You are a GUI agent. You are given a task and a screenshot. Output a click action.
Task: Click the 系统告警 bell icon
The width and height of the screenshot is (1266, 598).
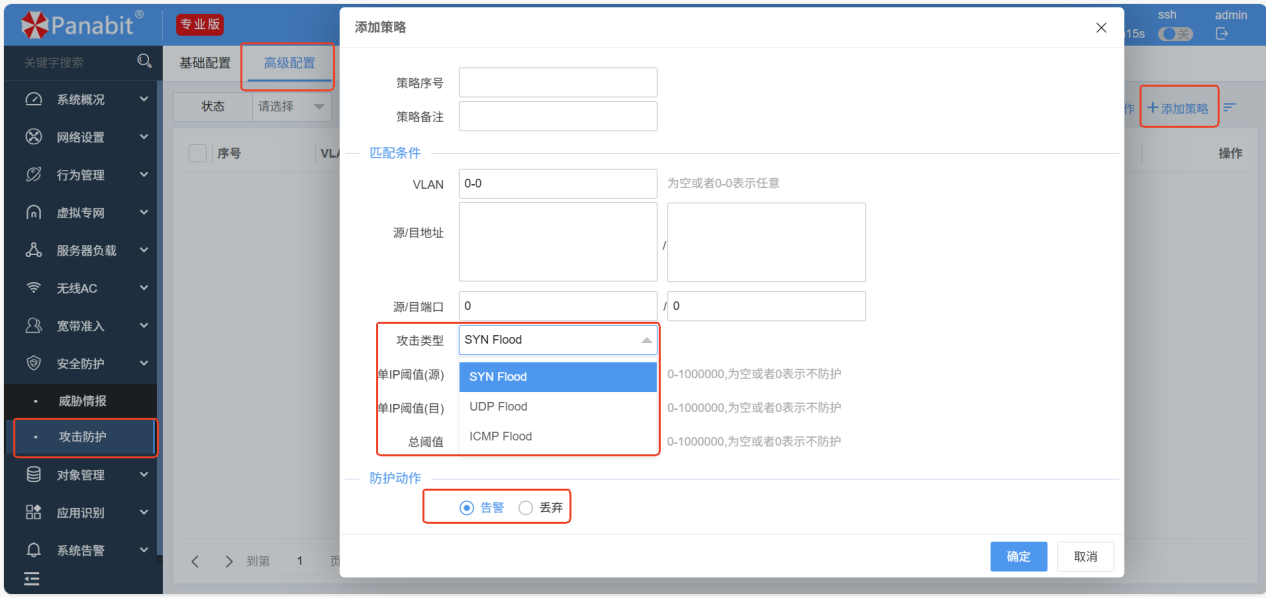(34, 550)
